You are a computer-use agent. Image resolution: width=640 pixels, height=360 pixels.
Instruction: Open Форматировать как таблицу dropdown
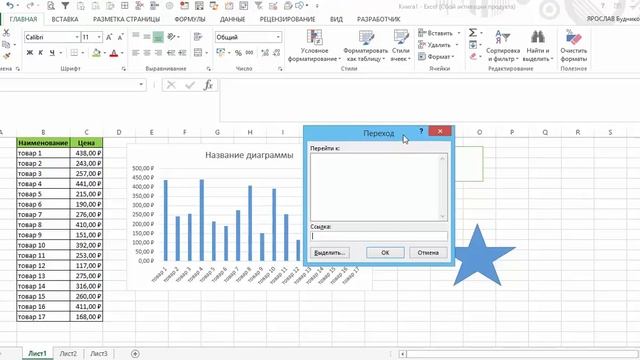pos(365,46)
